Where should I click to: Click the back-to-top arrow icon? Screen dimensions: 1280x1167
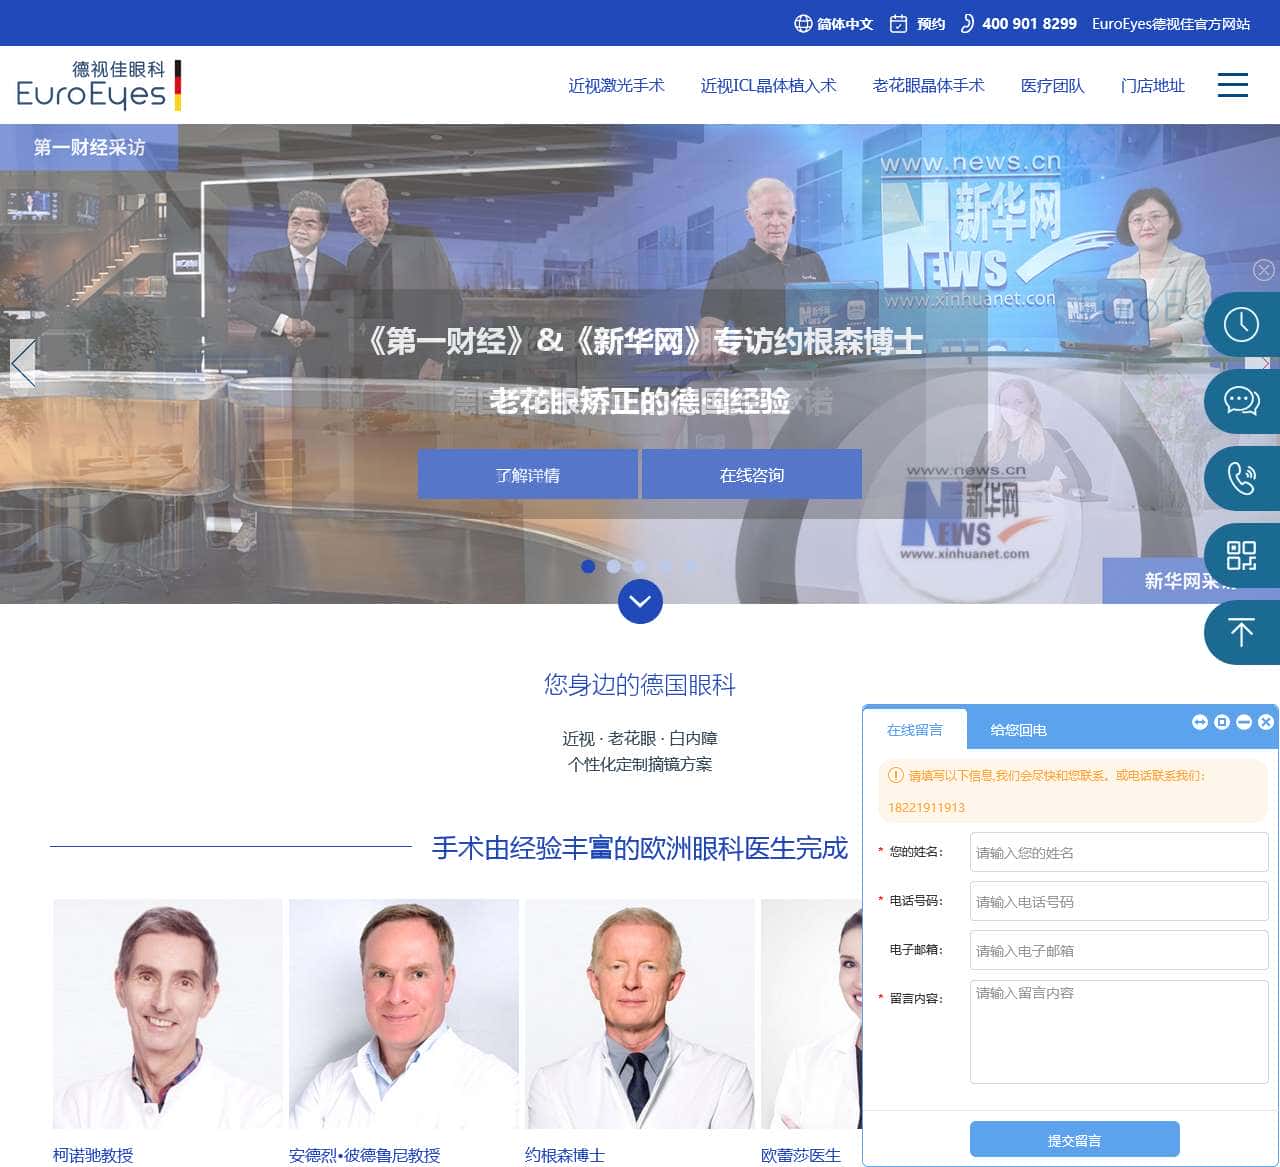[1241, 633]
